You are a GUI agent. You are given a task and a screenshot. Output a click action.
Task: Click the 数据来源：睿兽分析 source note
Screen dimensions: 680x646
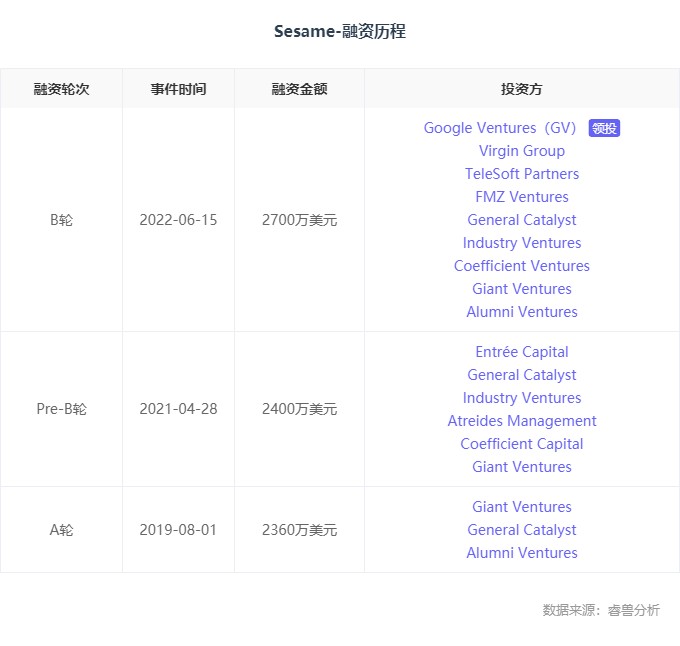pyautogui.click(x=601, y=610)
